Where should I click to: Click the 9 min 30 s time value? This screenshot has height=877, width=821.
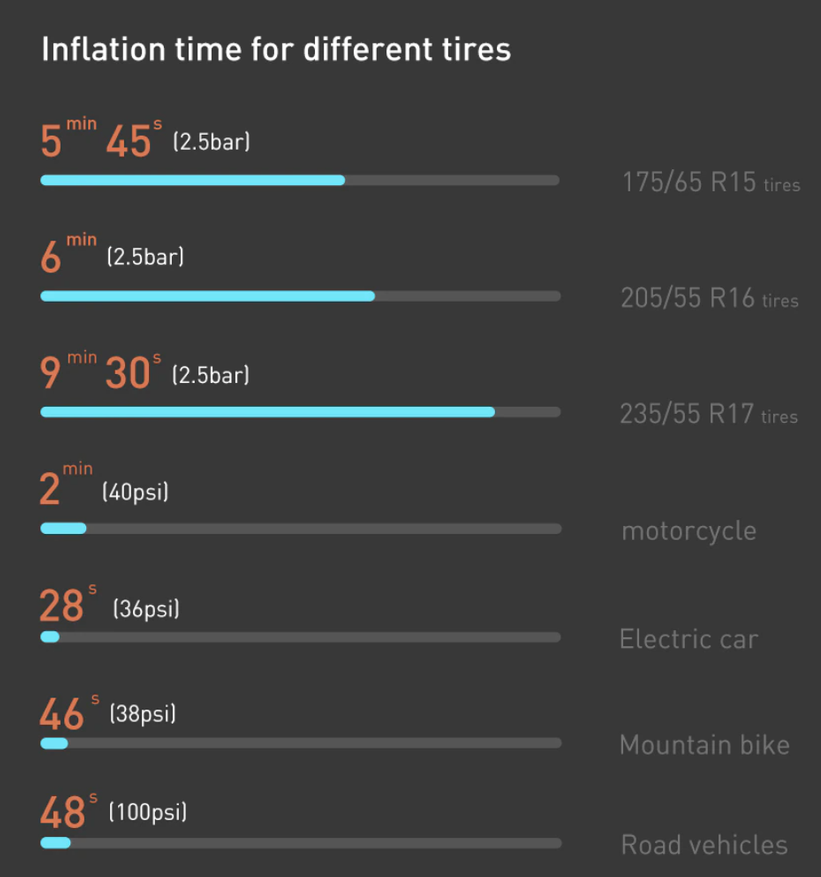[x=101, y=370]
